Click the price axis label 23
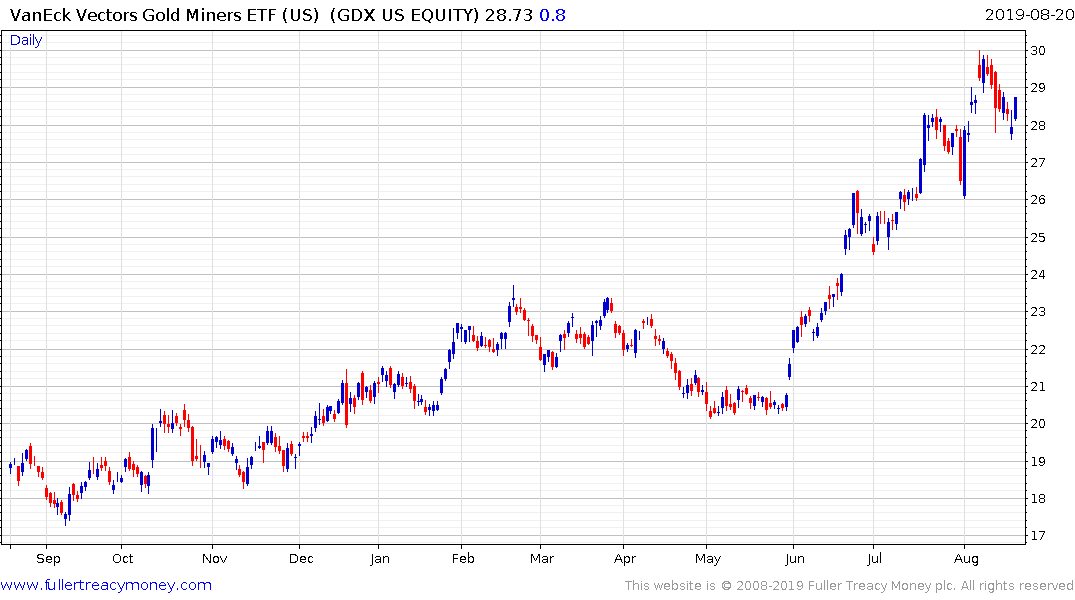This screenshot has height=600, width=1075. pos(1037,311)
